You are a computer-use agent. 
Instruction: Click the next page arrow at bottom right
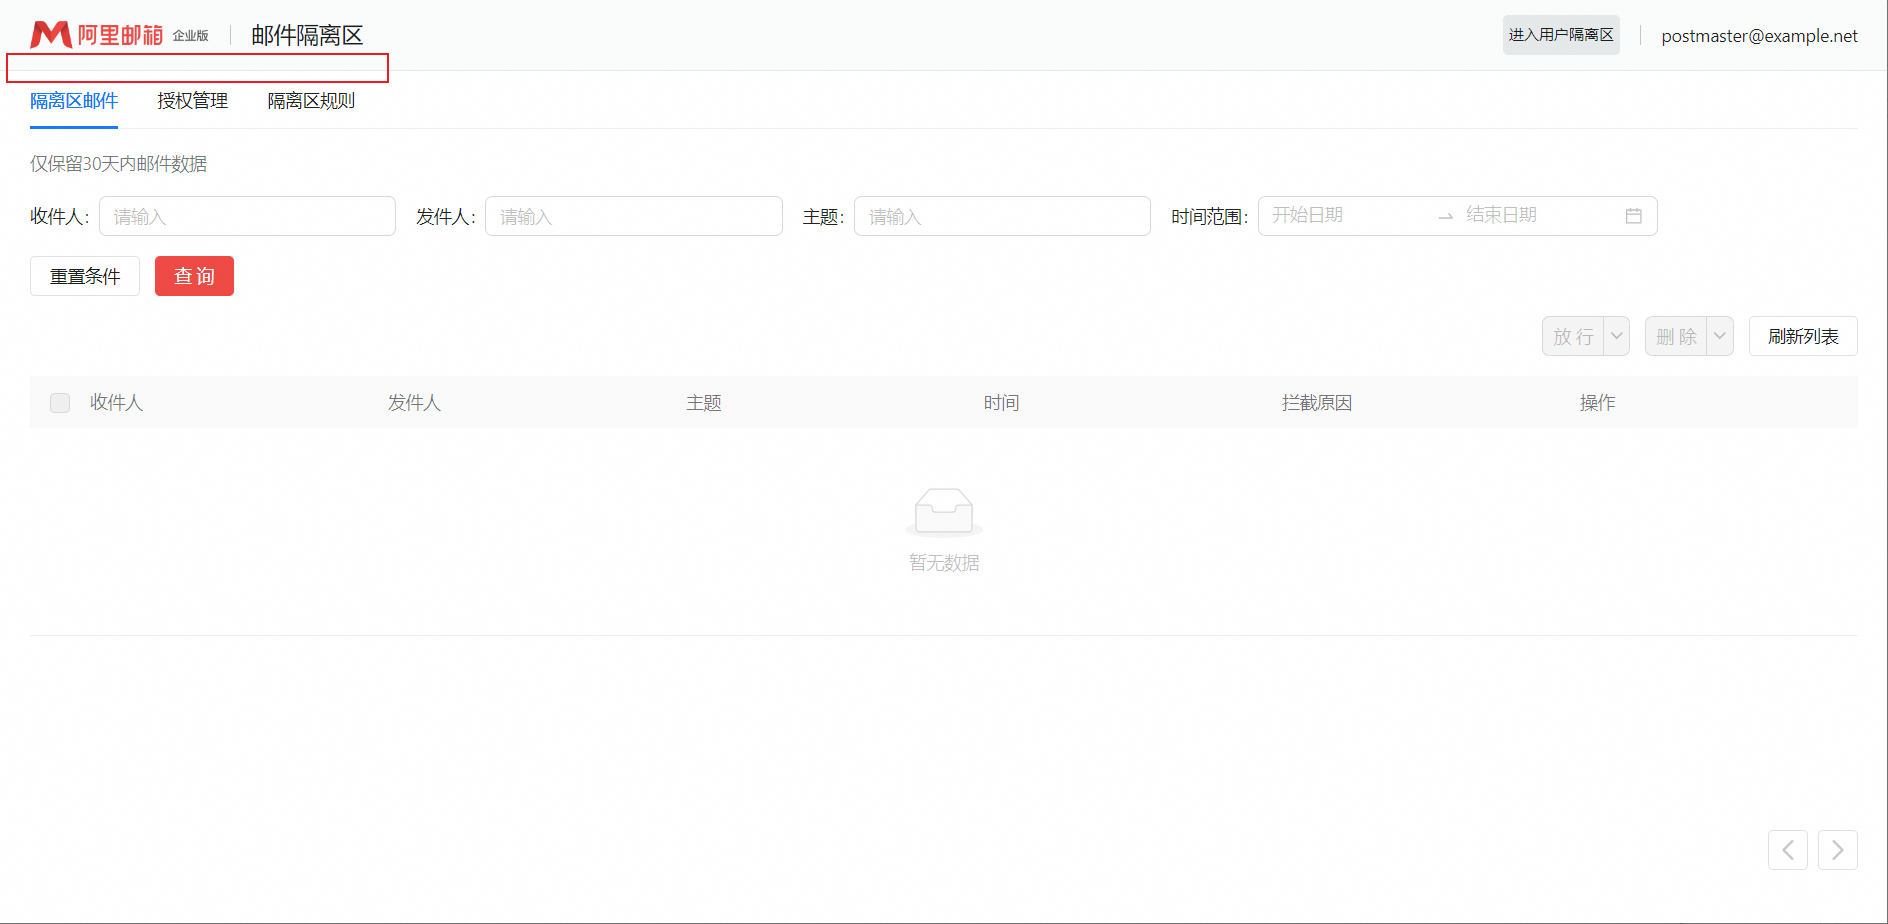(x=1837, y=849)
